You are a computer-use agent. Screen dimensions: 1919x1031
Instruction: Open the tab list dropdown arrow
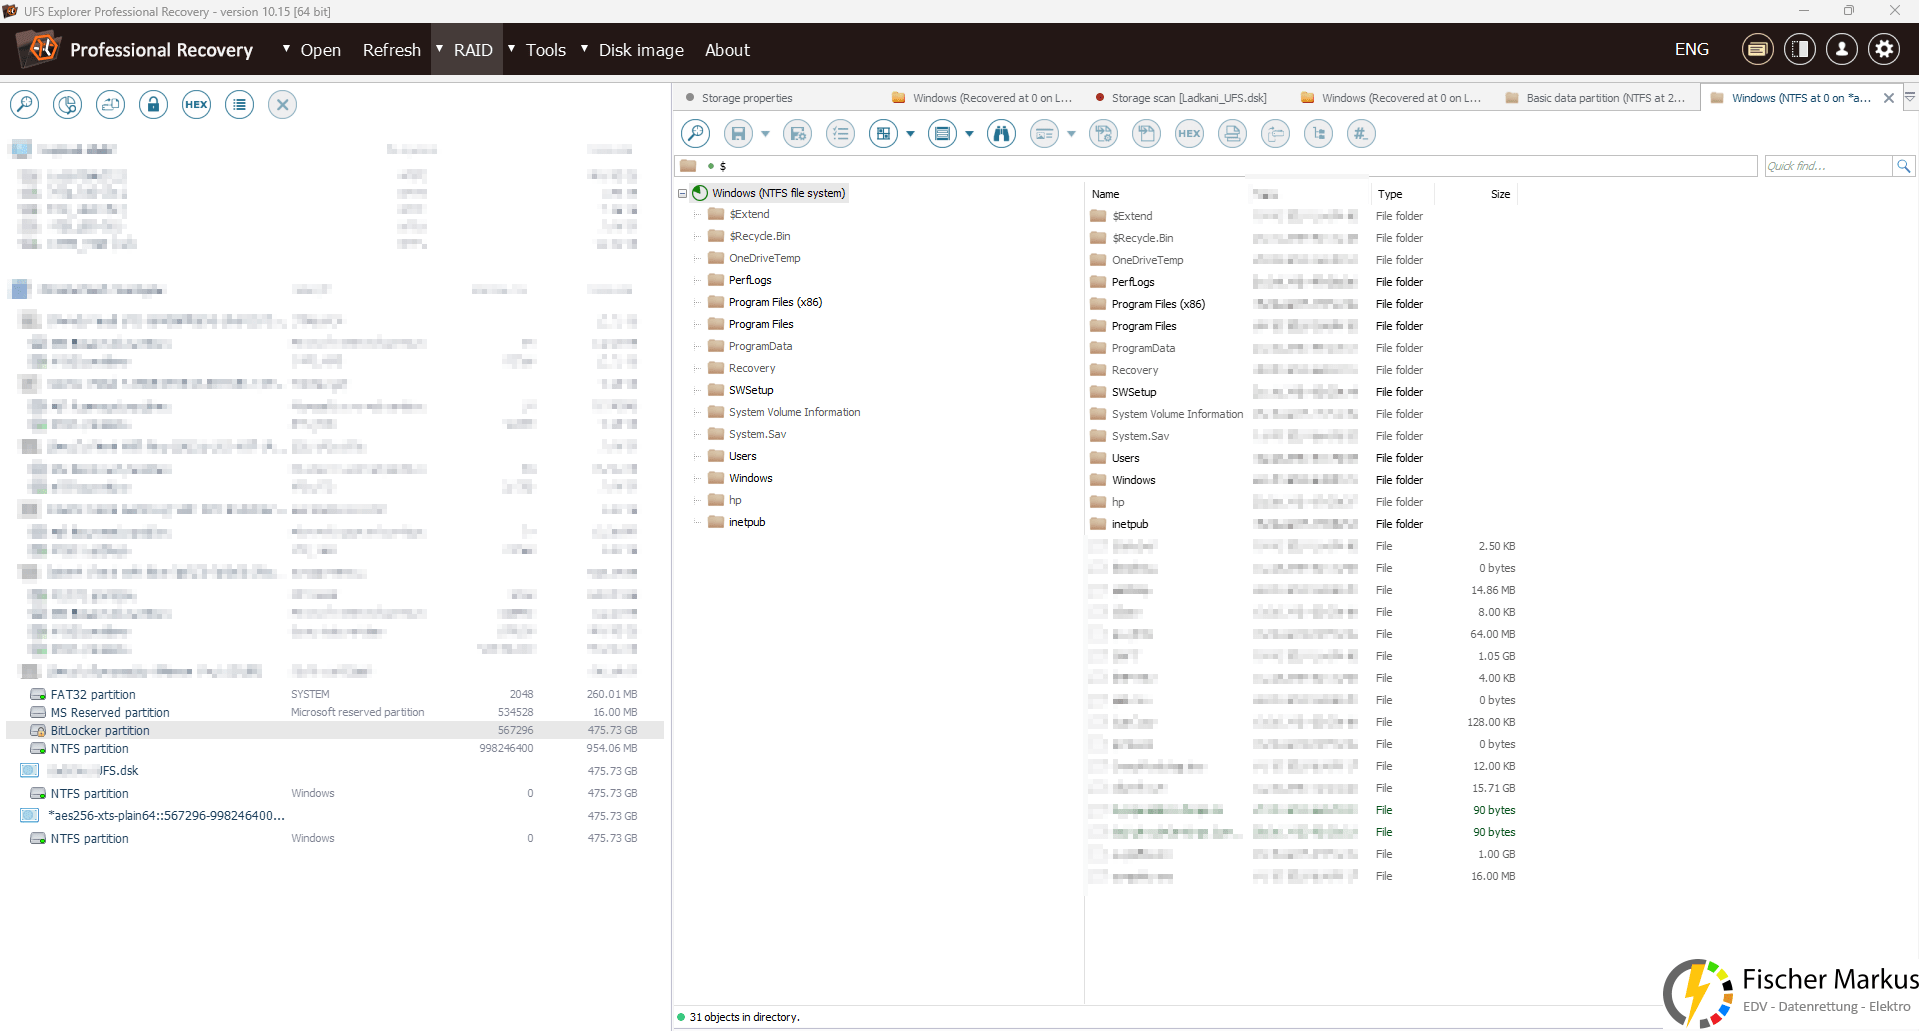click(x=1910, y=98)
